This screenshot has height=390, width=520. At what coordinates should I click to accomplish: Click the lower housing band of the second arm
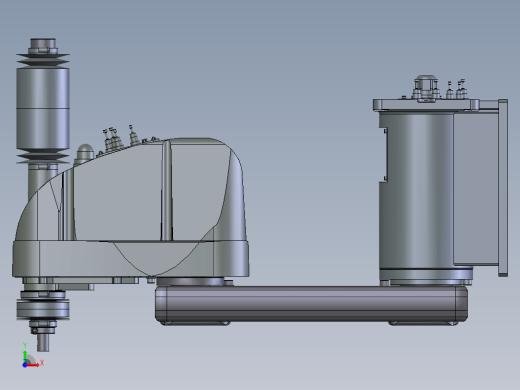131,259
